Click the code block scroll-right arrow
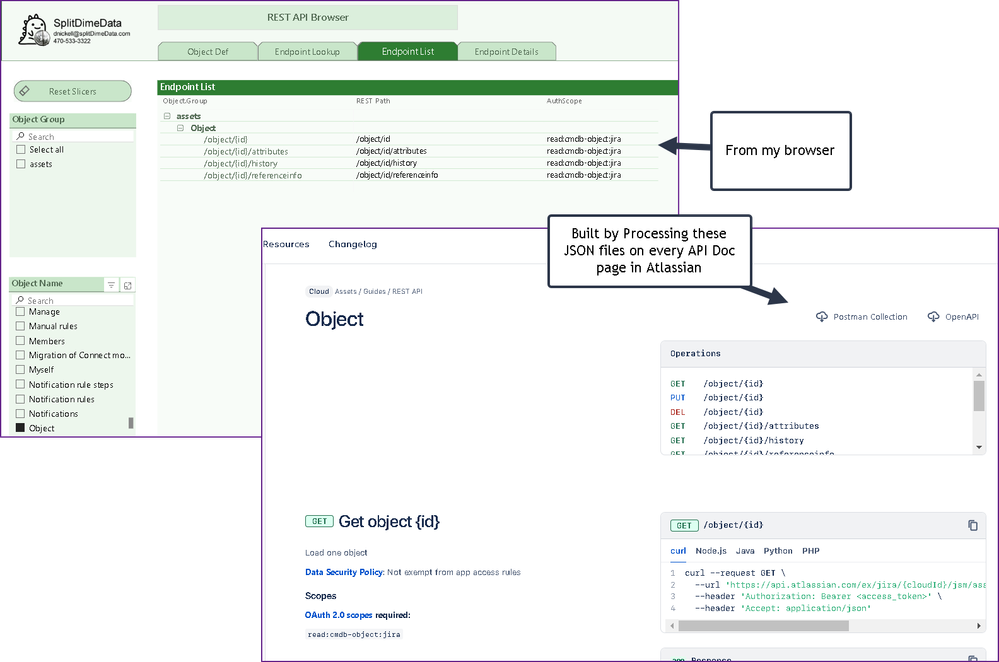Image resolution: width=999 pixels, height=662 pixels. [x=979, y=626]
